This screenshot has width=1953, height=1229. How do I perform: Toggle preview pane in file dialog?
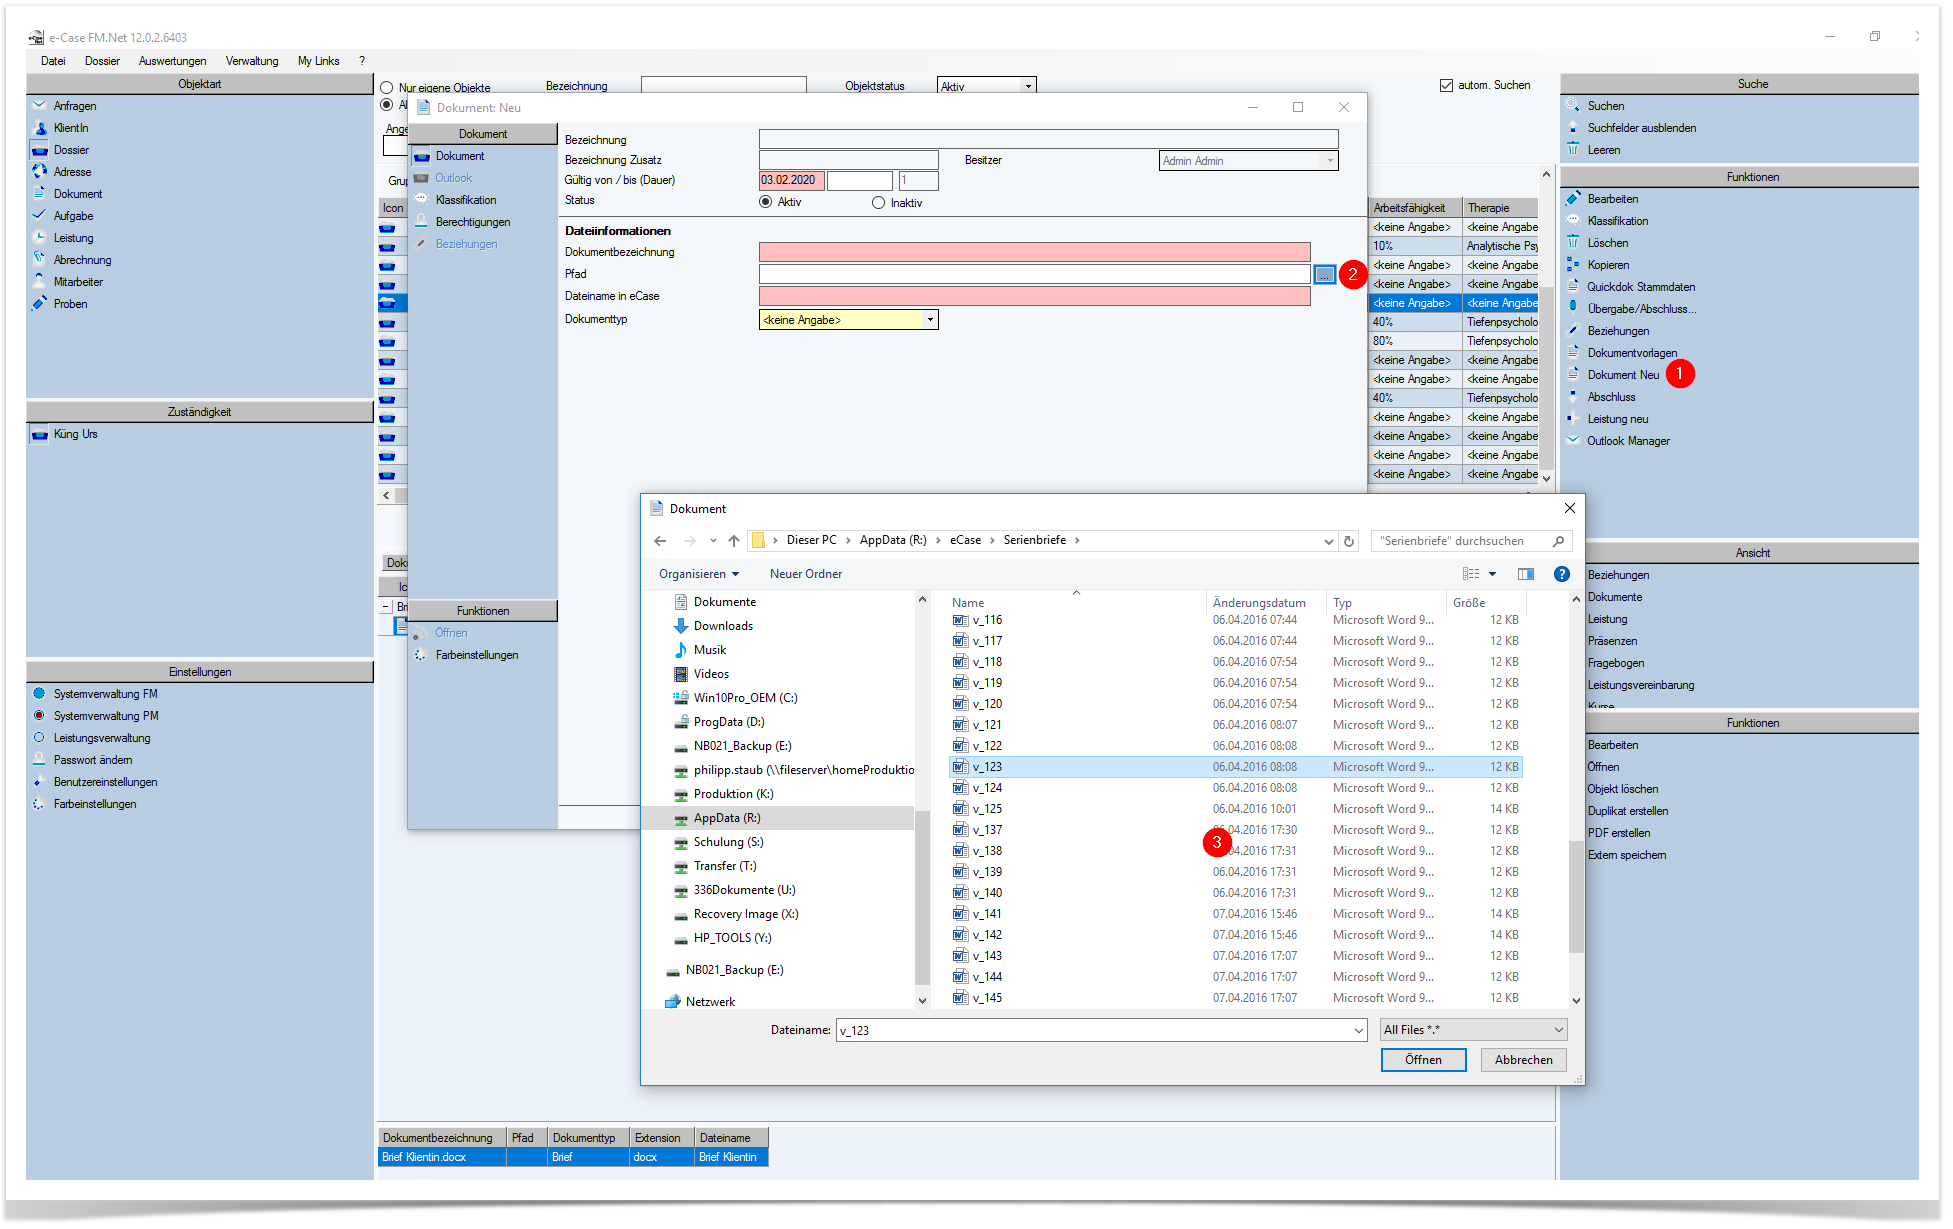point(1525,574)
